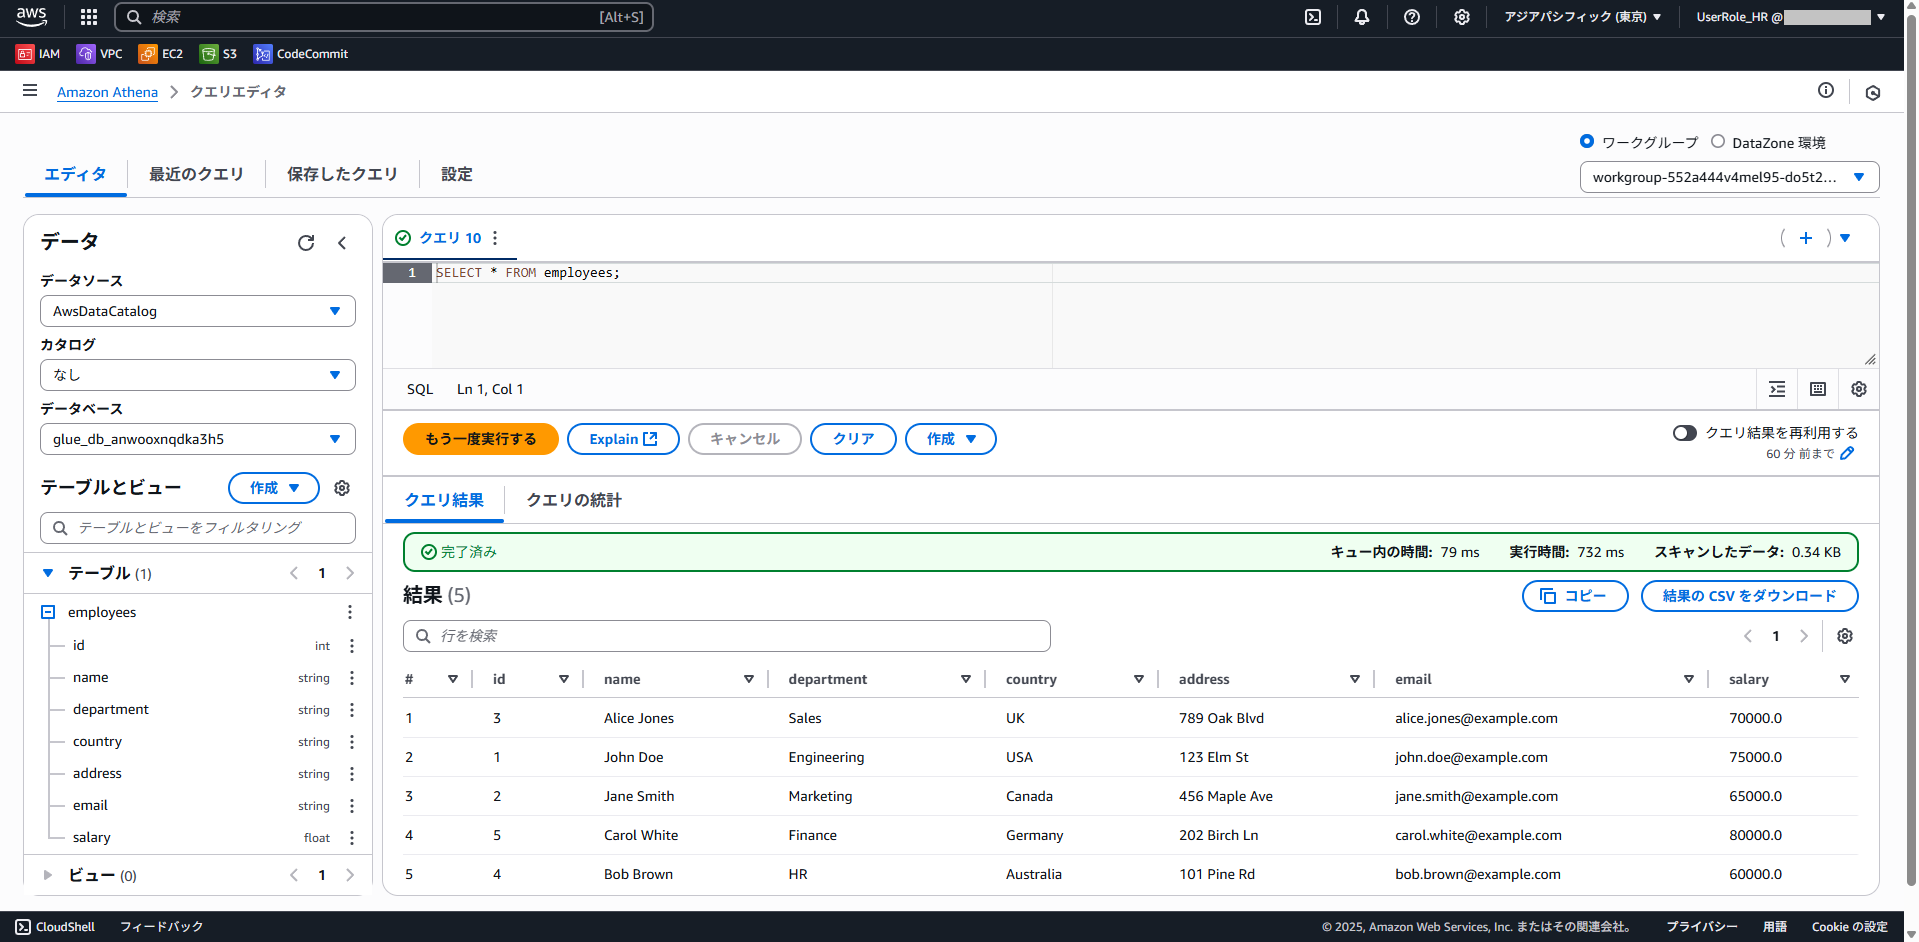Open the notifications bell
Viewport: 1919px width, 942px height.
point(1362,17)
